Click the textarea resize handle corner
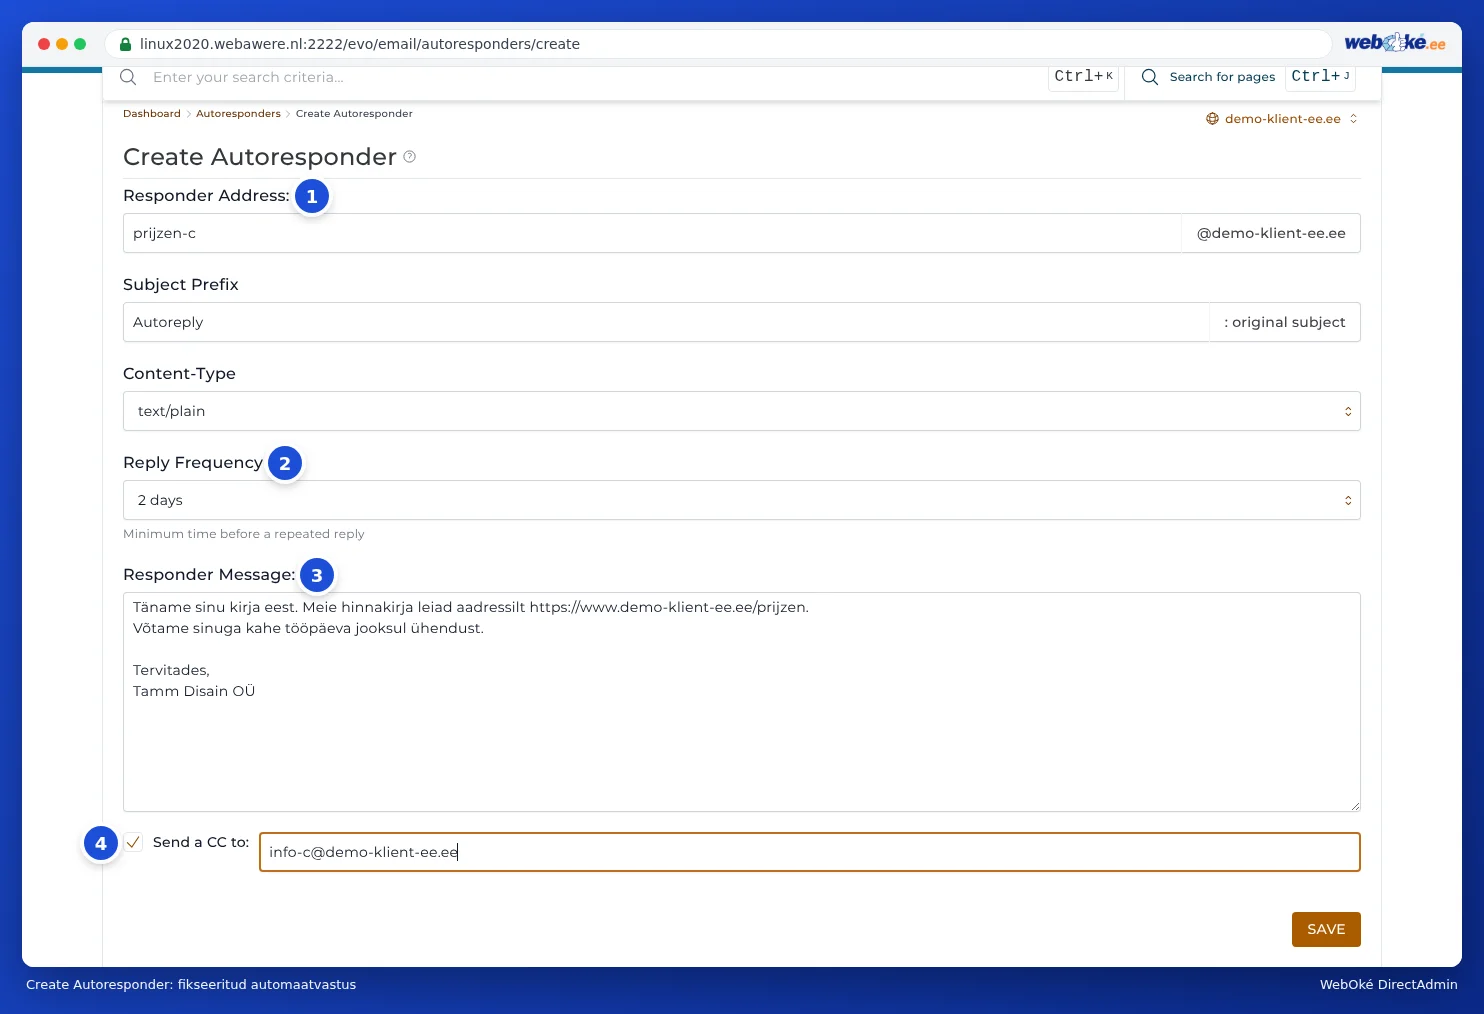 pyautogui.click(x=1355, y=806)
